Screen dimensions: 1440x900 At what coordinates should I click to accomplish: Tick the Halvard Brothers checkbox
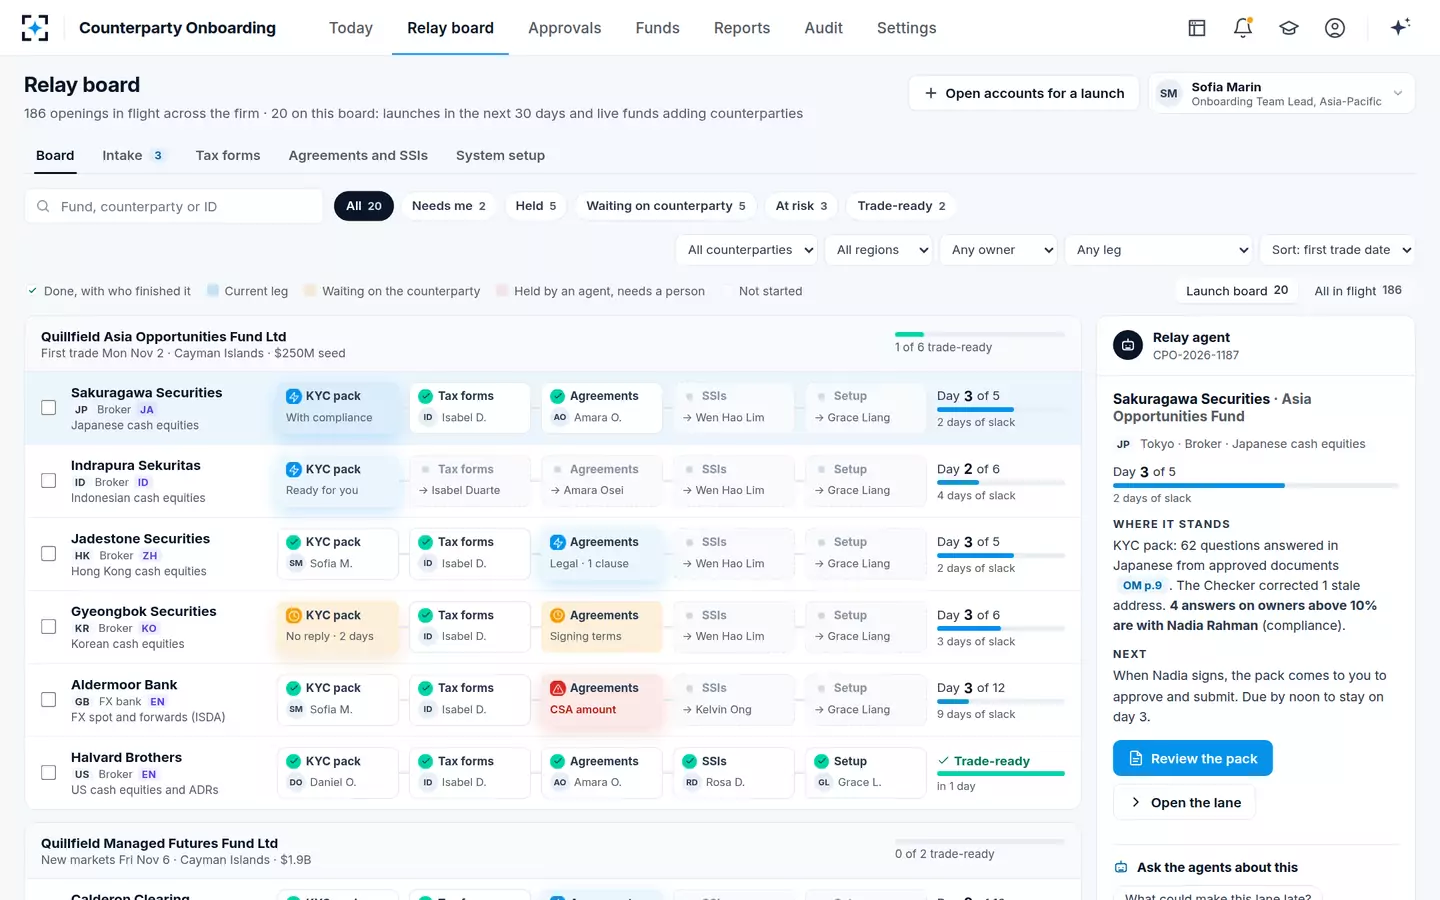[x=48, y=773]
